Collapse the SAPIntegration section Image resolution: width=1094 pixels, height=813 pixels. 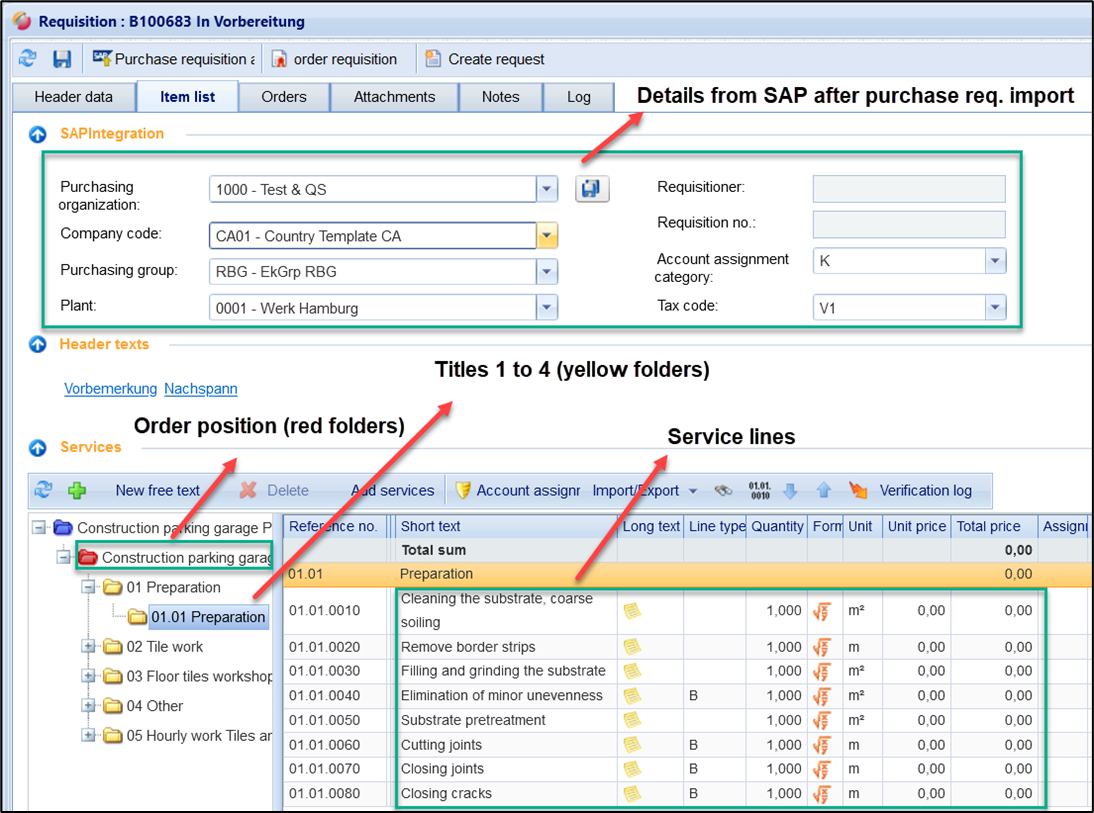click(38, 134)
